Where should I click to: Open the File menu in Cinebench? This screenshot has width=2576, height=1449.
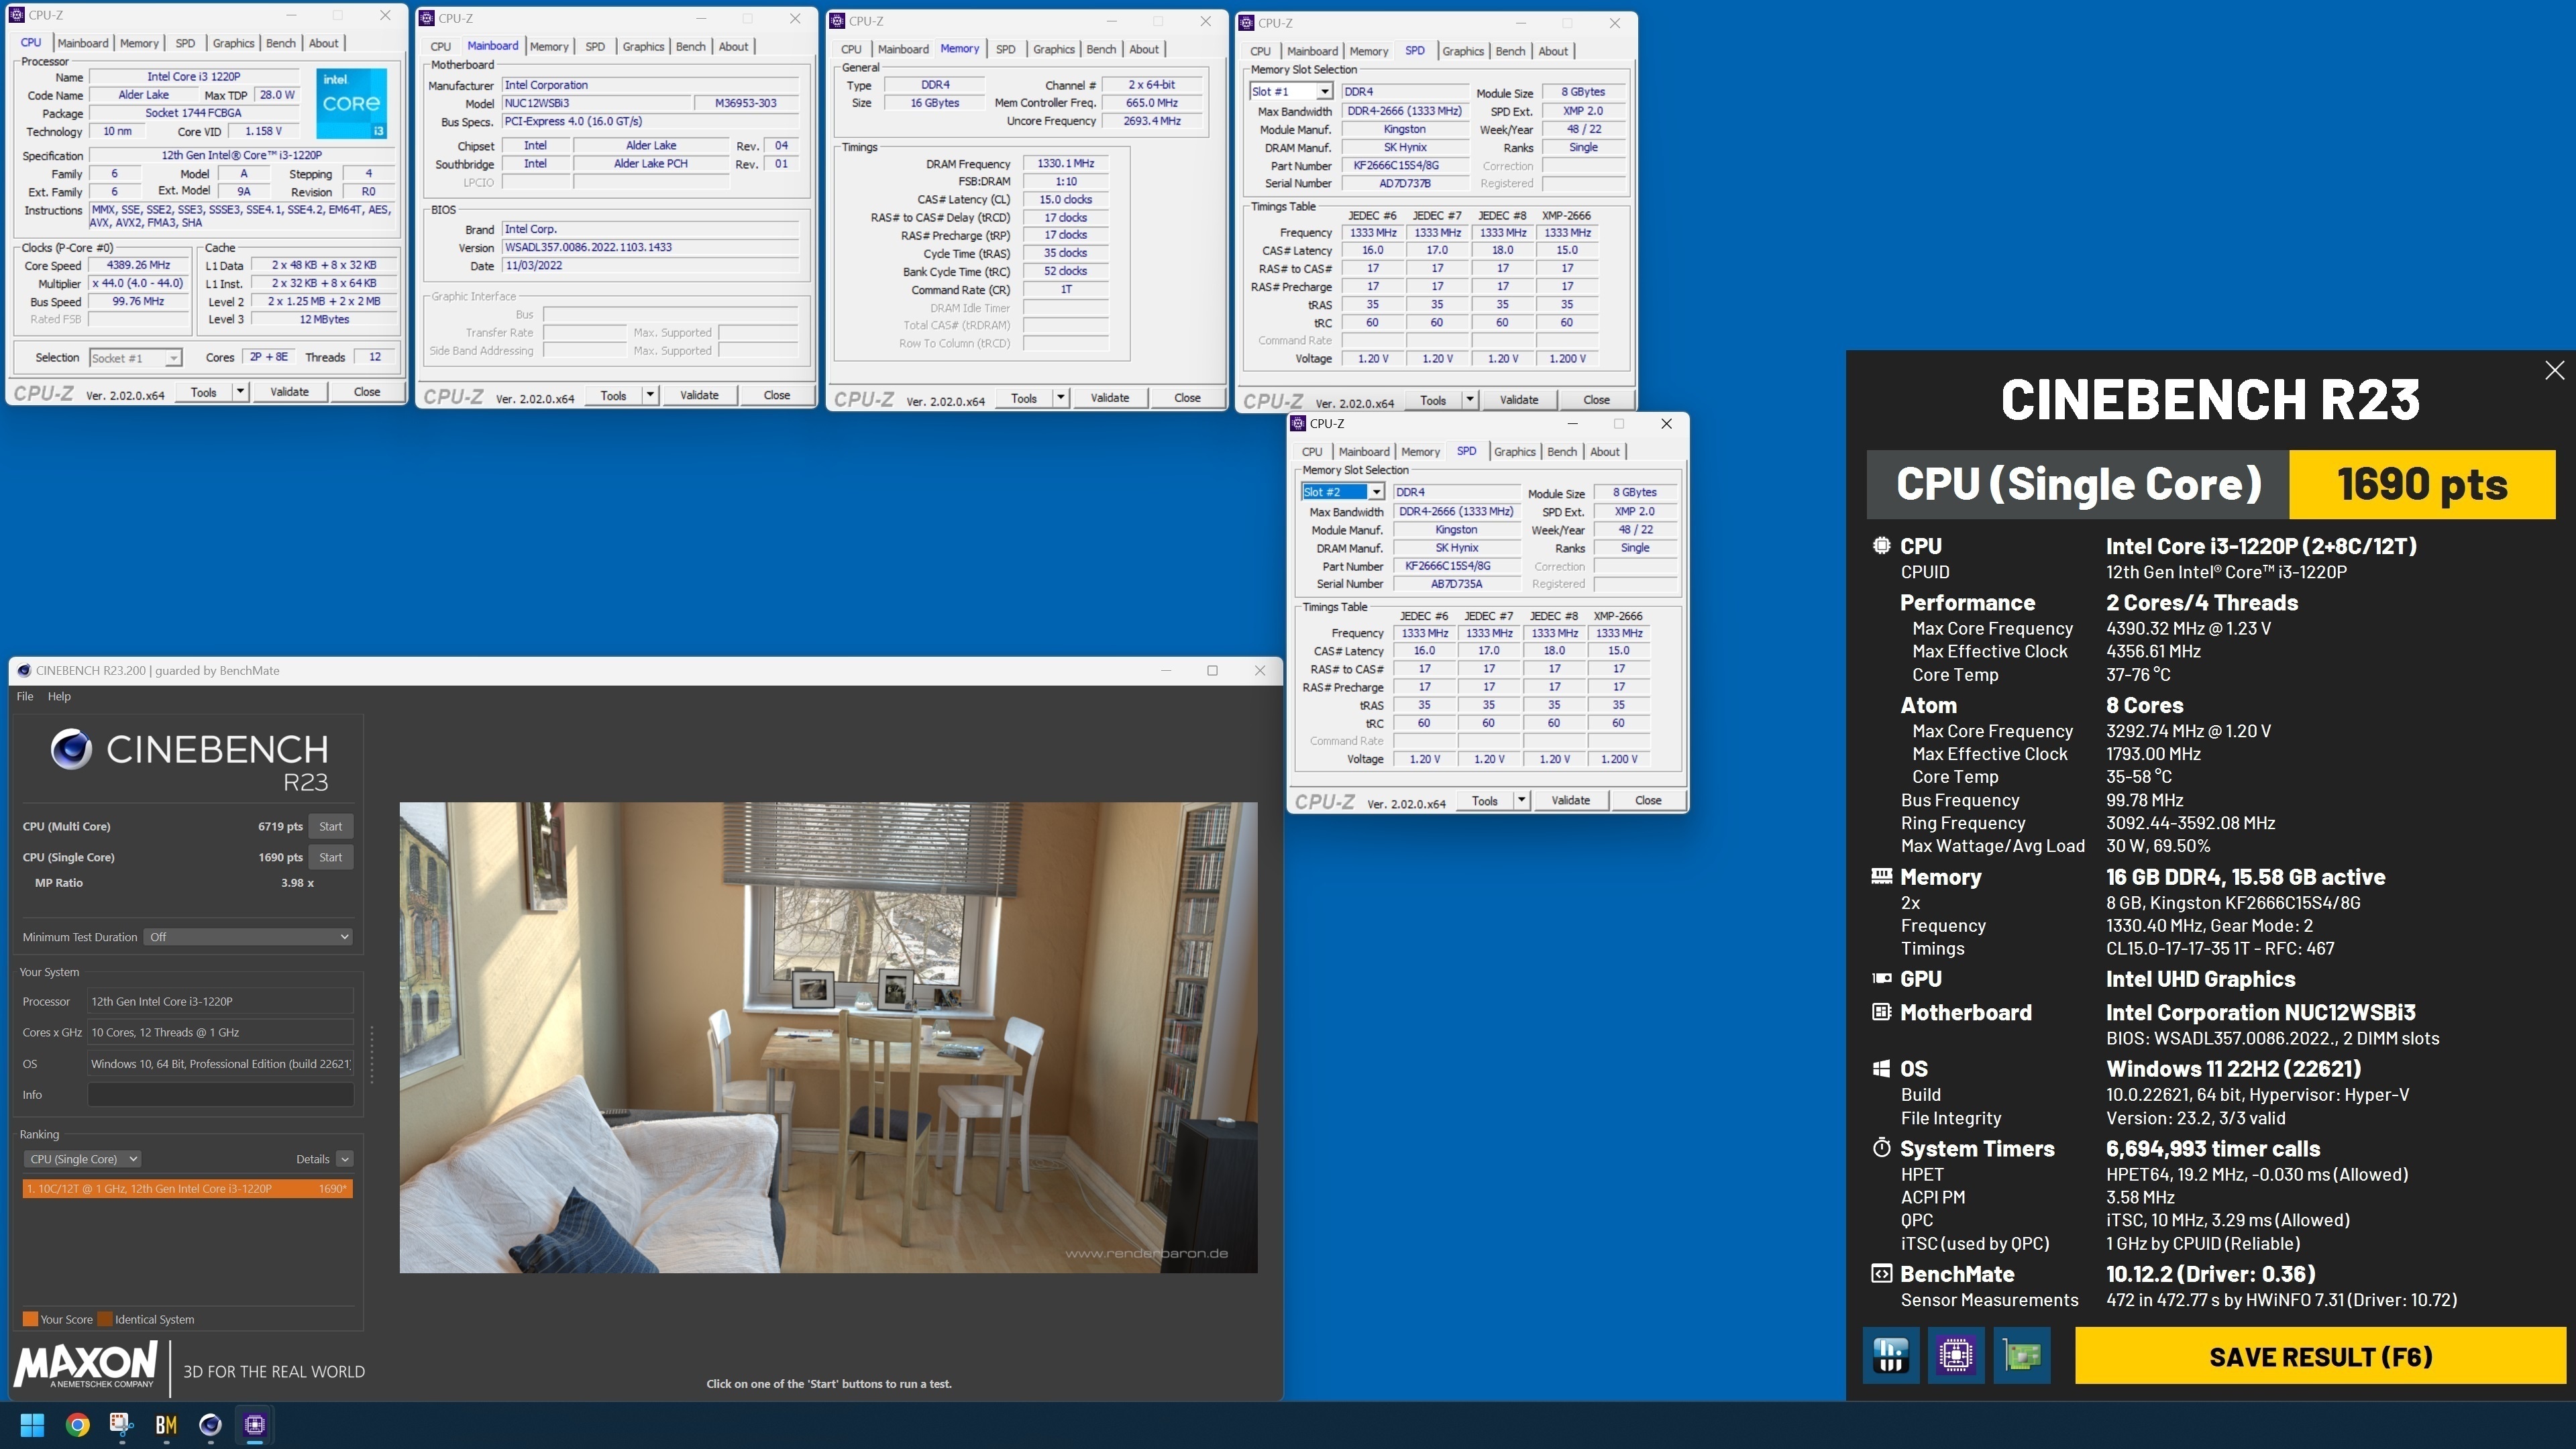click(x=25, y=697)
